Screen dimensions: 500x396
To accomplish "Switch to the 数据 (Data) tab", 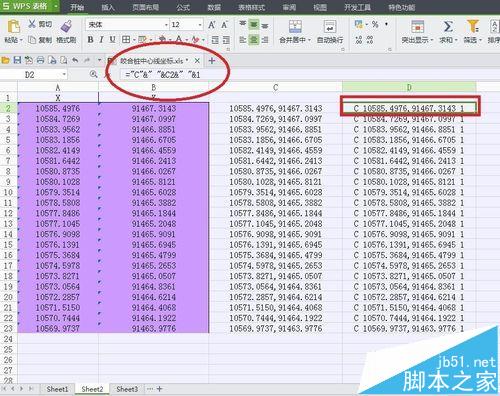I will click(214, 7).
